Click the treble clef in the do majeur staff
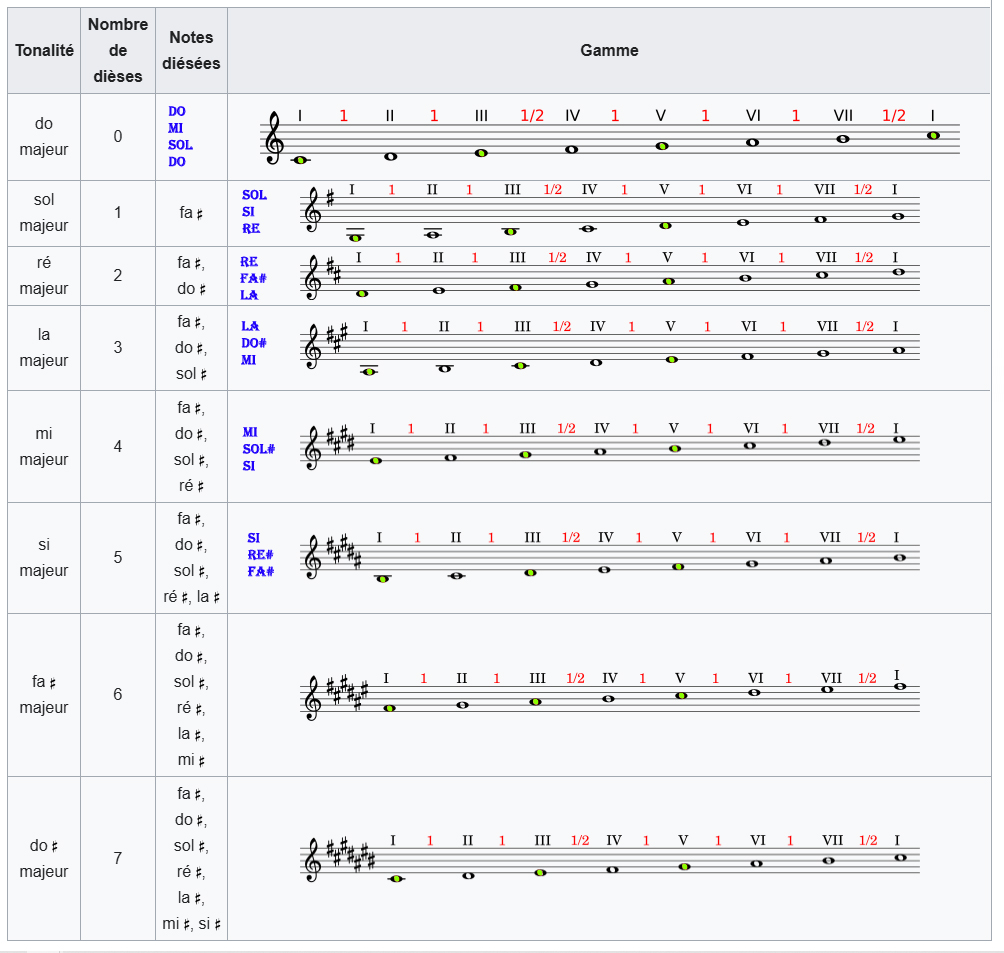The width and height of the screenshot is (1004, 953). coord(274,139)
